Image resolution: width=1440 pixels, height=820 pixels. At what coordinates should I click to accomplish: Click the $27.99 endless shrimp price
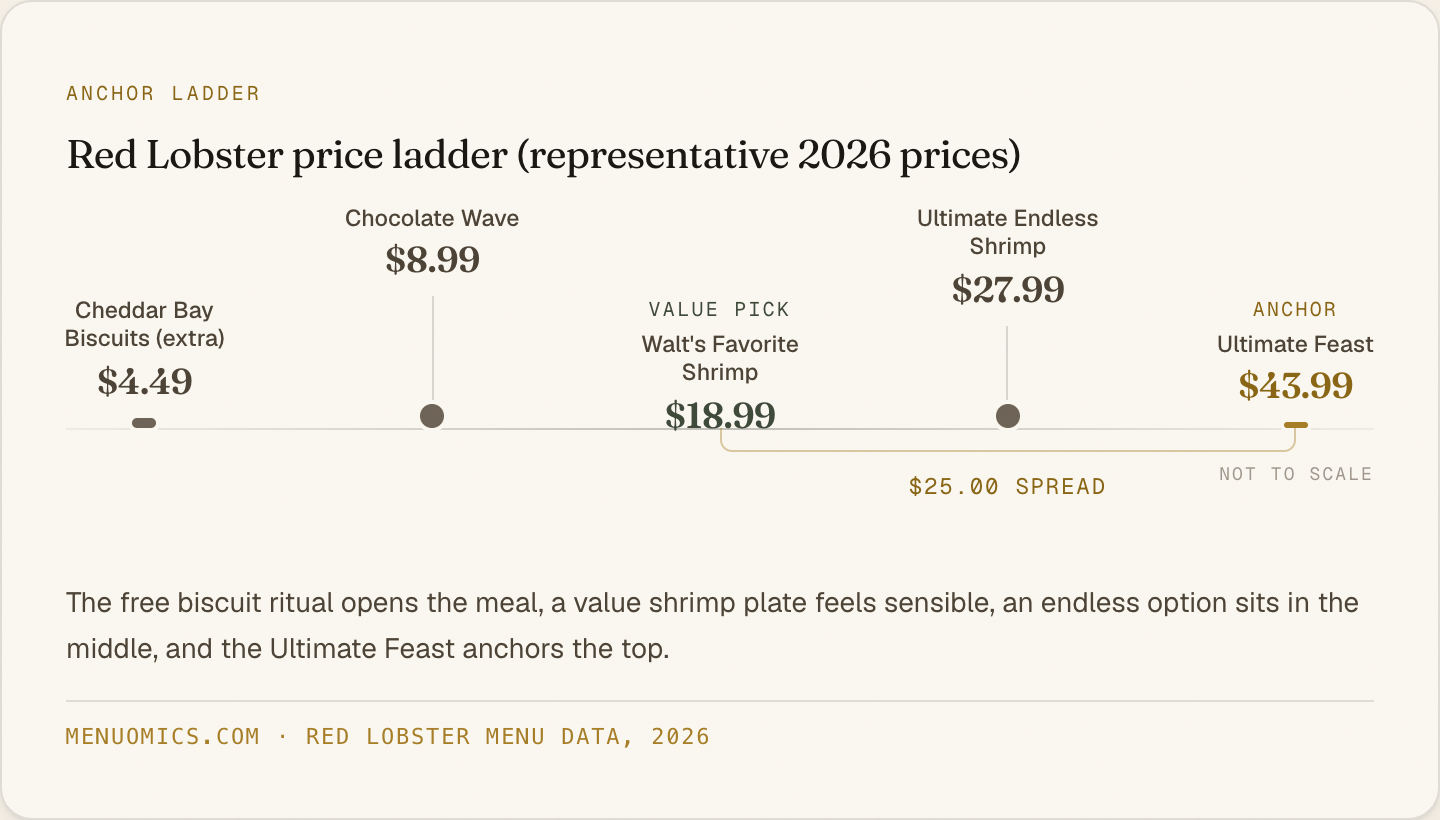tap(1008, 290)
